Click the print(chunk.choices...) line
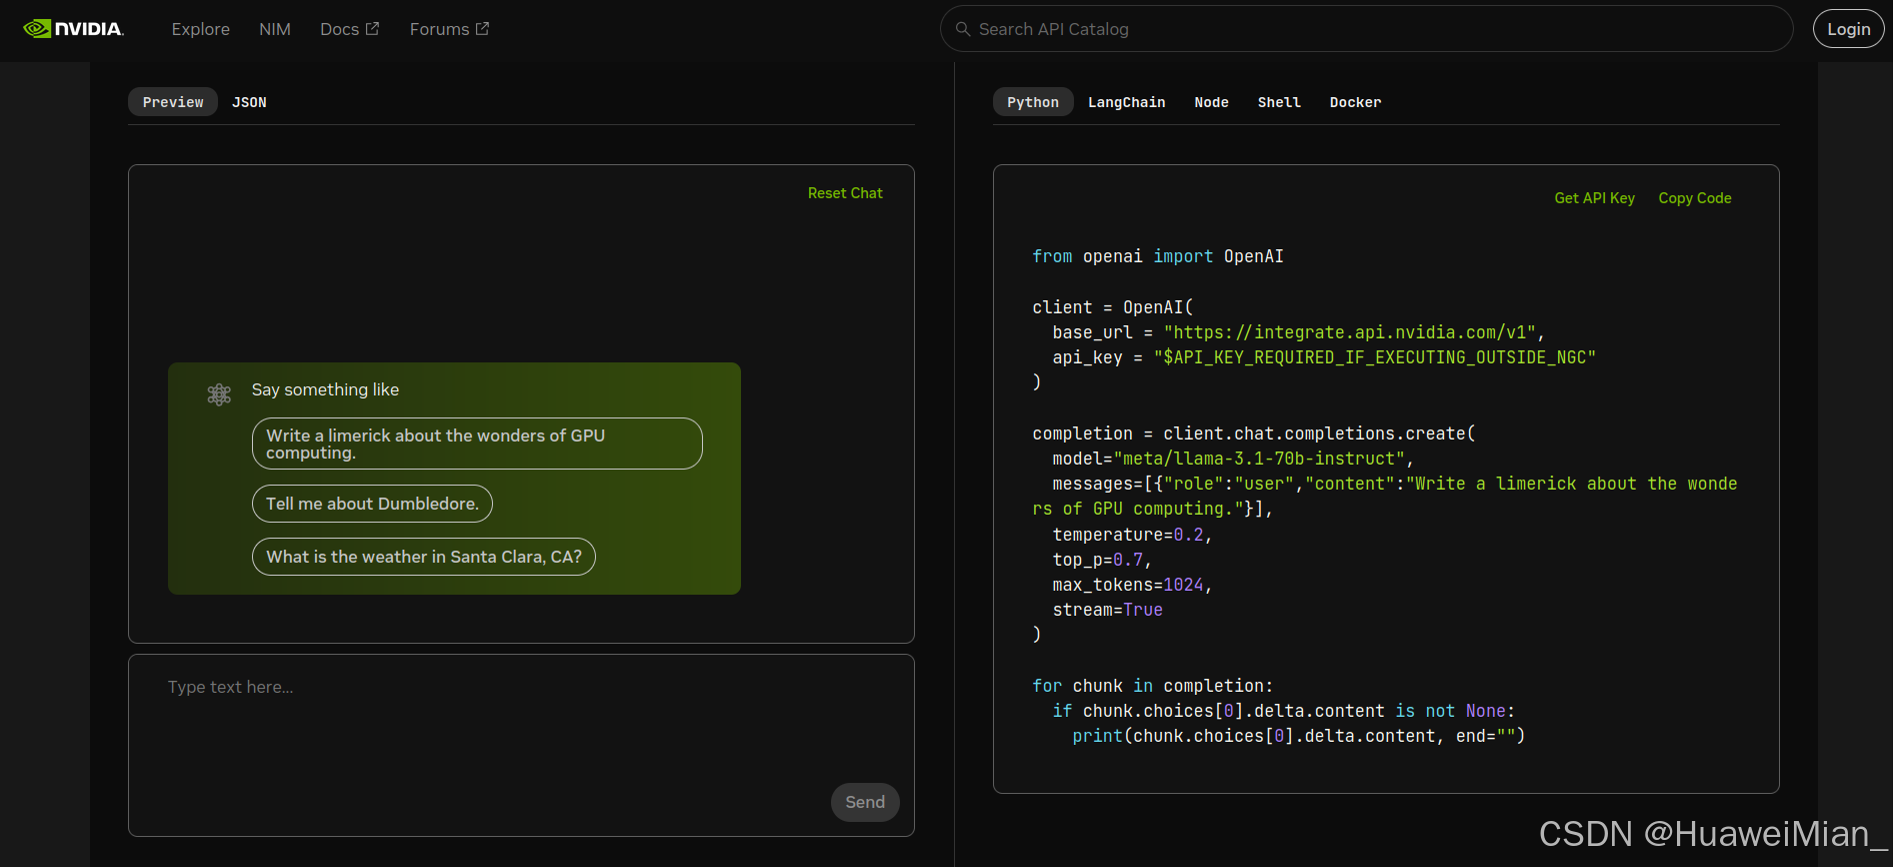This screenshot has height=867, width=1893. coord(1298,736)
